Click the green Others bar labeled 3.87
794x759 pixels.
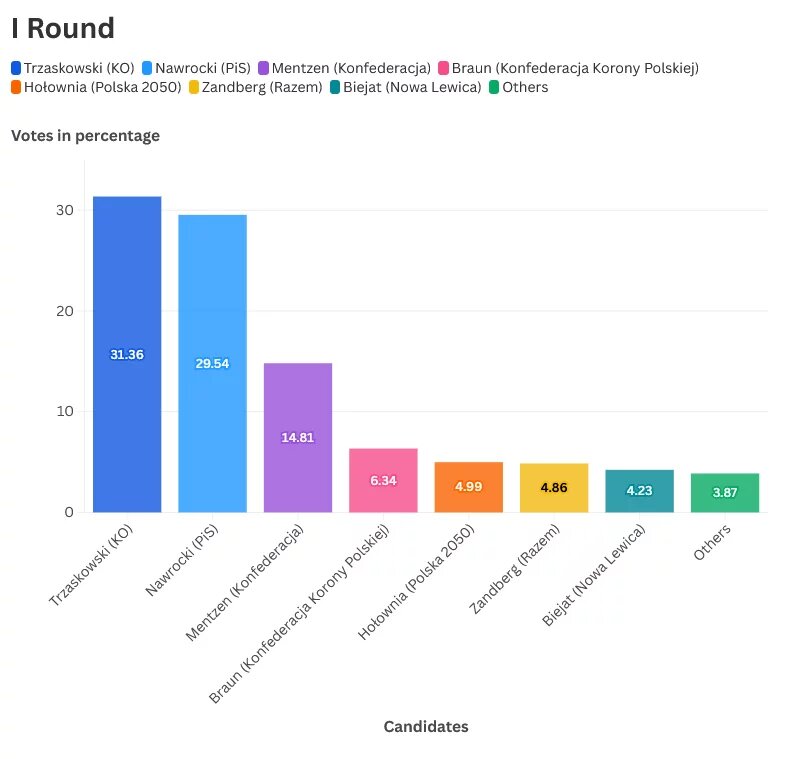click(725, 493)
